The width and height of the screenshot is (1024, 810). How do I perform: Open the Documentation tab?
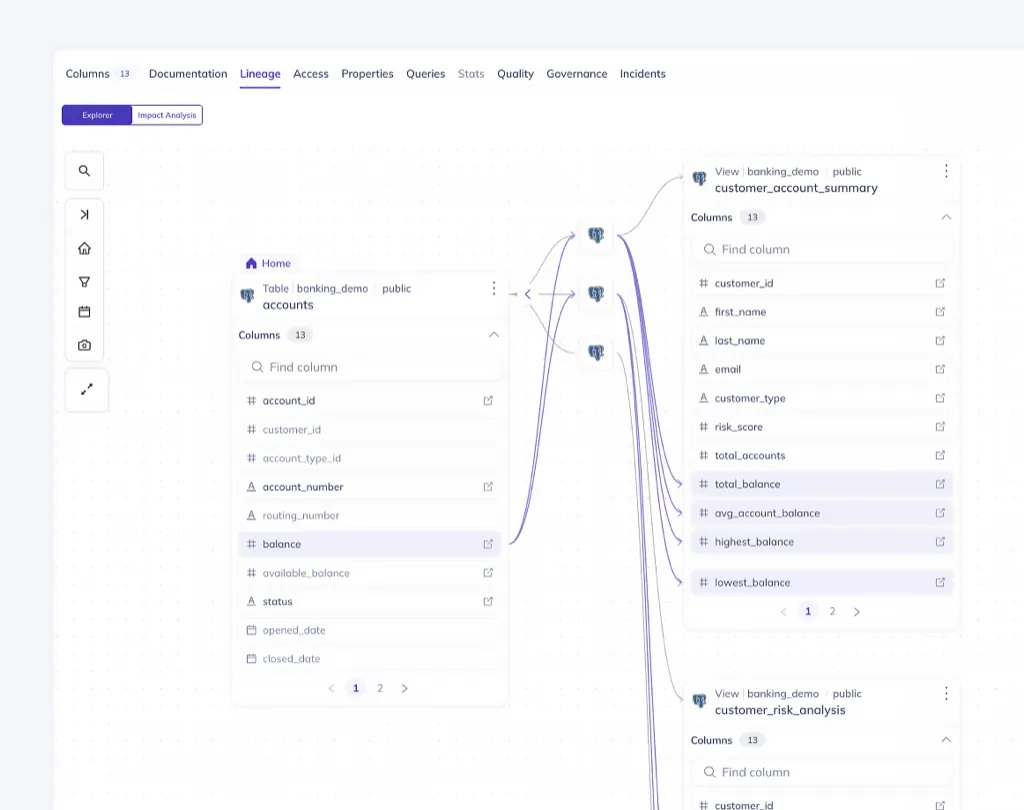coord(188,74)
